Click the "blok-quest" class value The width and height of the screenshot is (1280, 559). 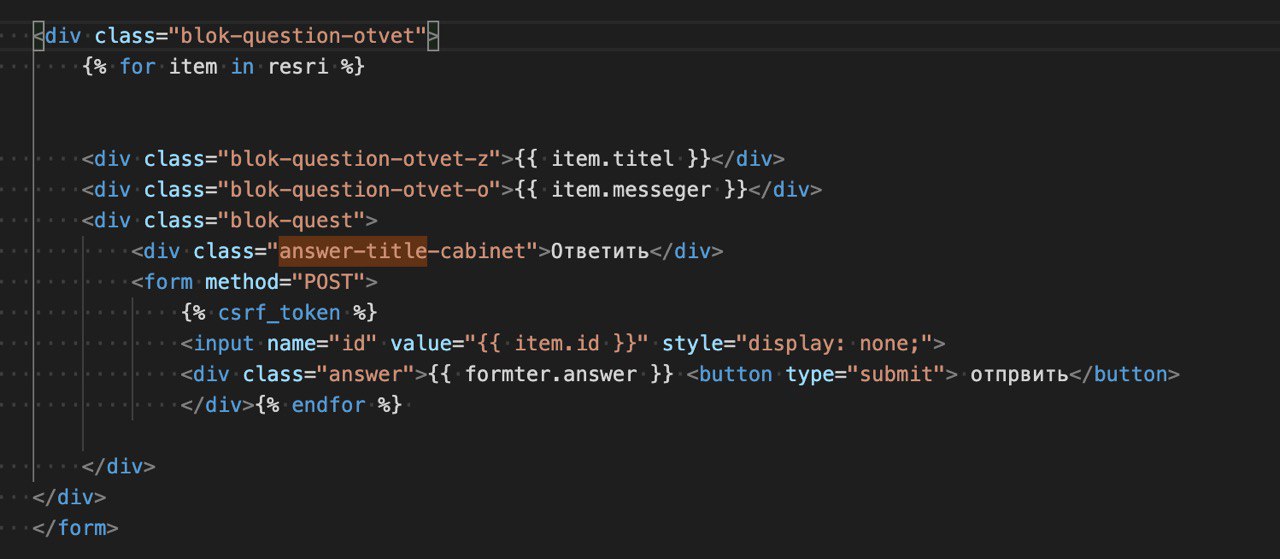(298, 221)
